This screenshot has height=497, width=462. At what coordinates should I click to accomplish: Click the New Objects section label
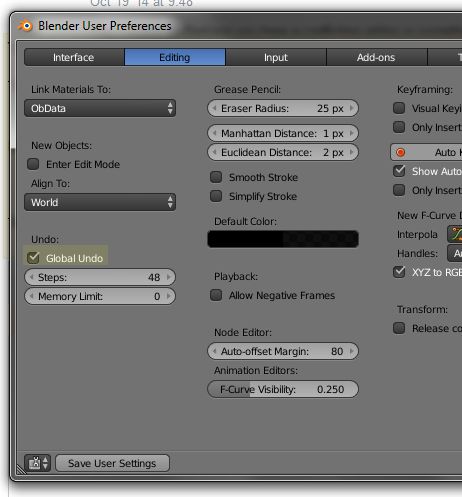point(61,145)
